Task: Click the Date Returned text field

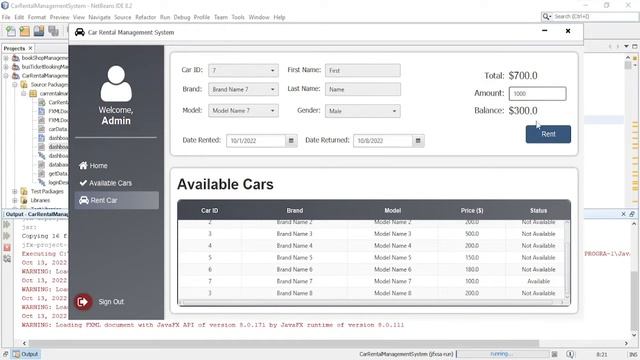Action: tap(383, 140)
